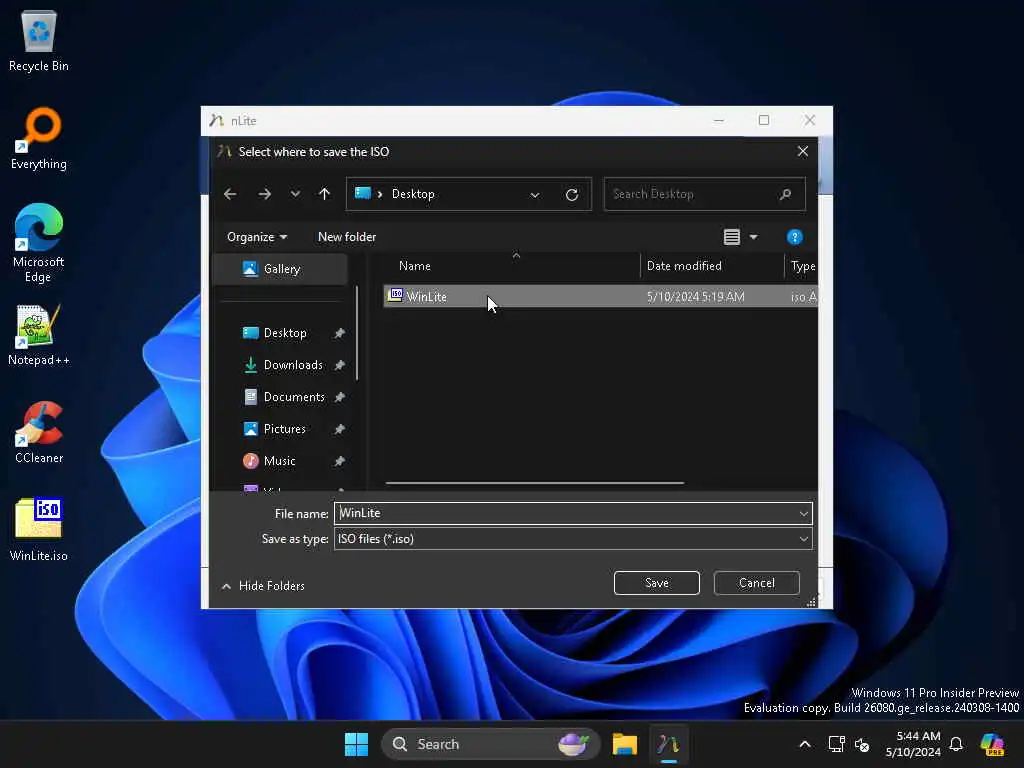Open File Explorer from taskbar
Viewport: 1024px width, 768px height.
624,744
